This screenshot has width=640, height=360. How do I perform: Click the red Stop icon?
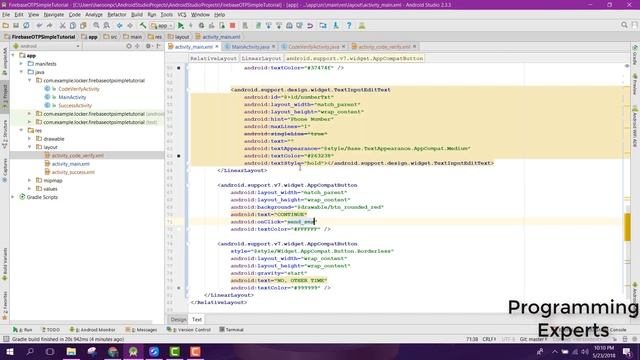click(233, 25)
